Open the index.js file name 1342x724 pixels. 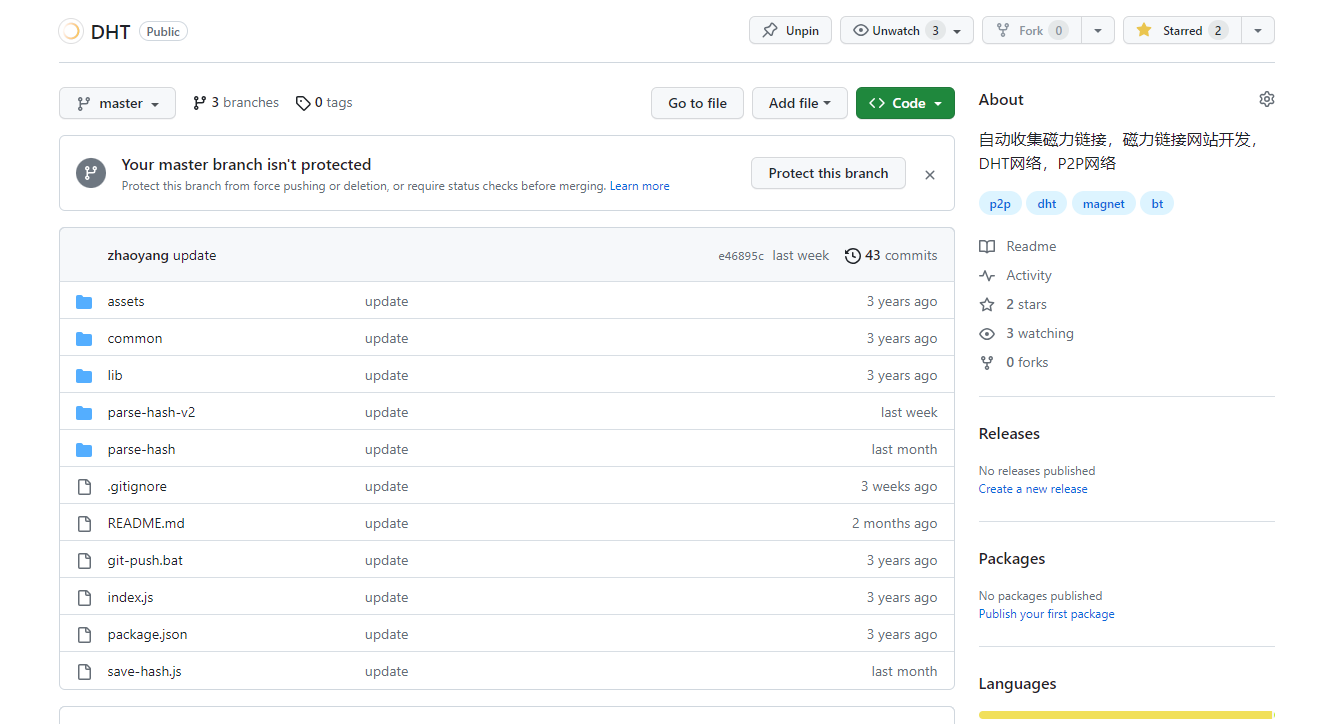click(130, 598)
